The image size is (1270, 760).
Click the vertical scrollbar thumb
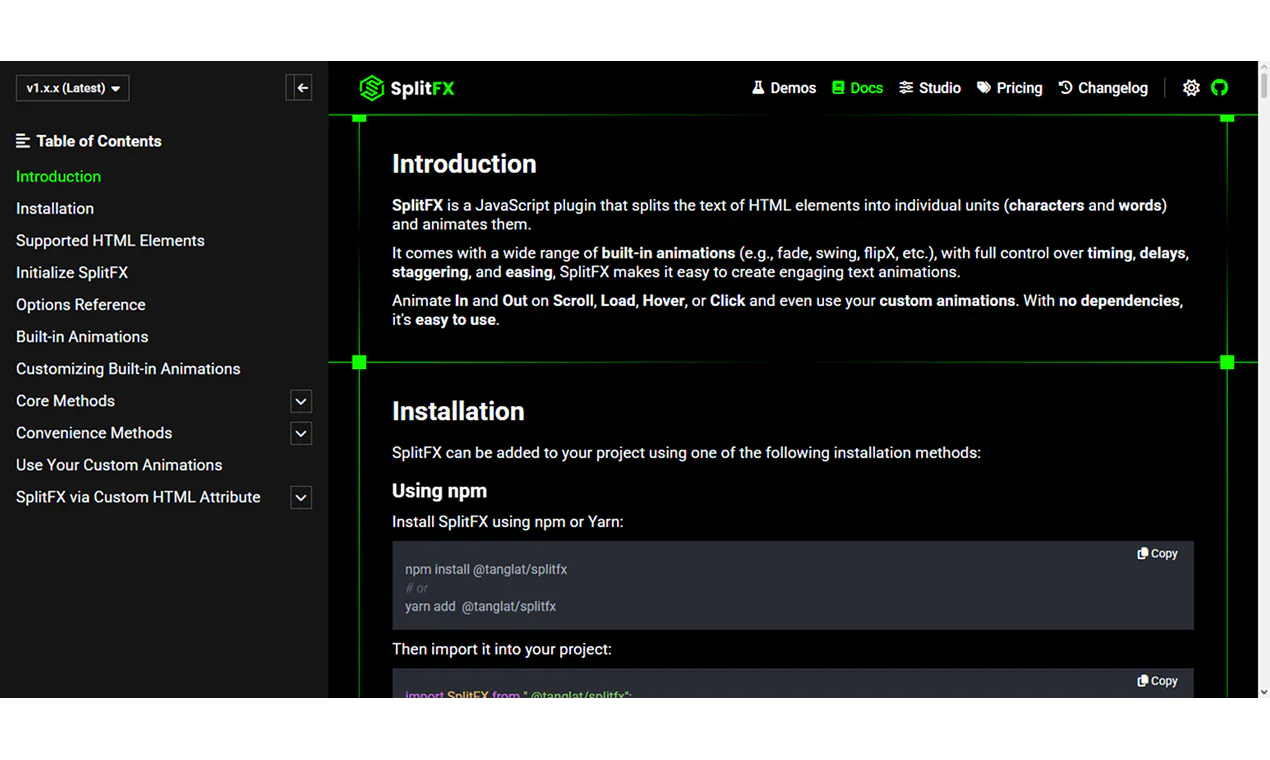tap(1264, 87)
